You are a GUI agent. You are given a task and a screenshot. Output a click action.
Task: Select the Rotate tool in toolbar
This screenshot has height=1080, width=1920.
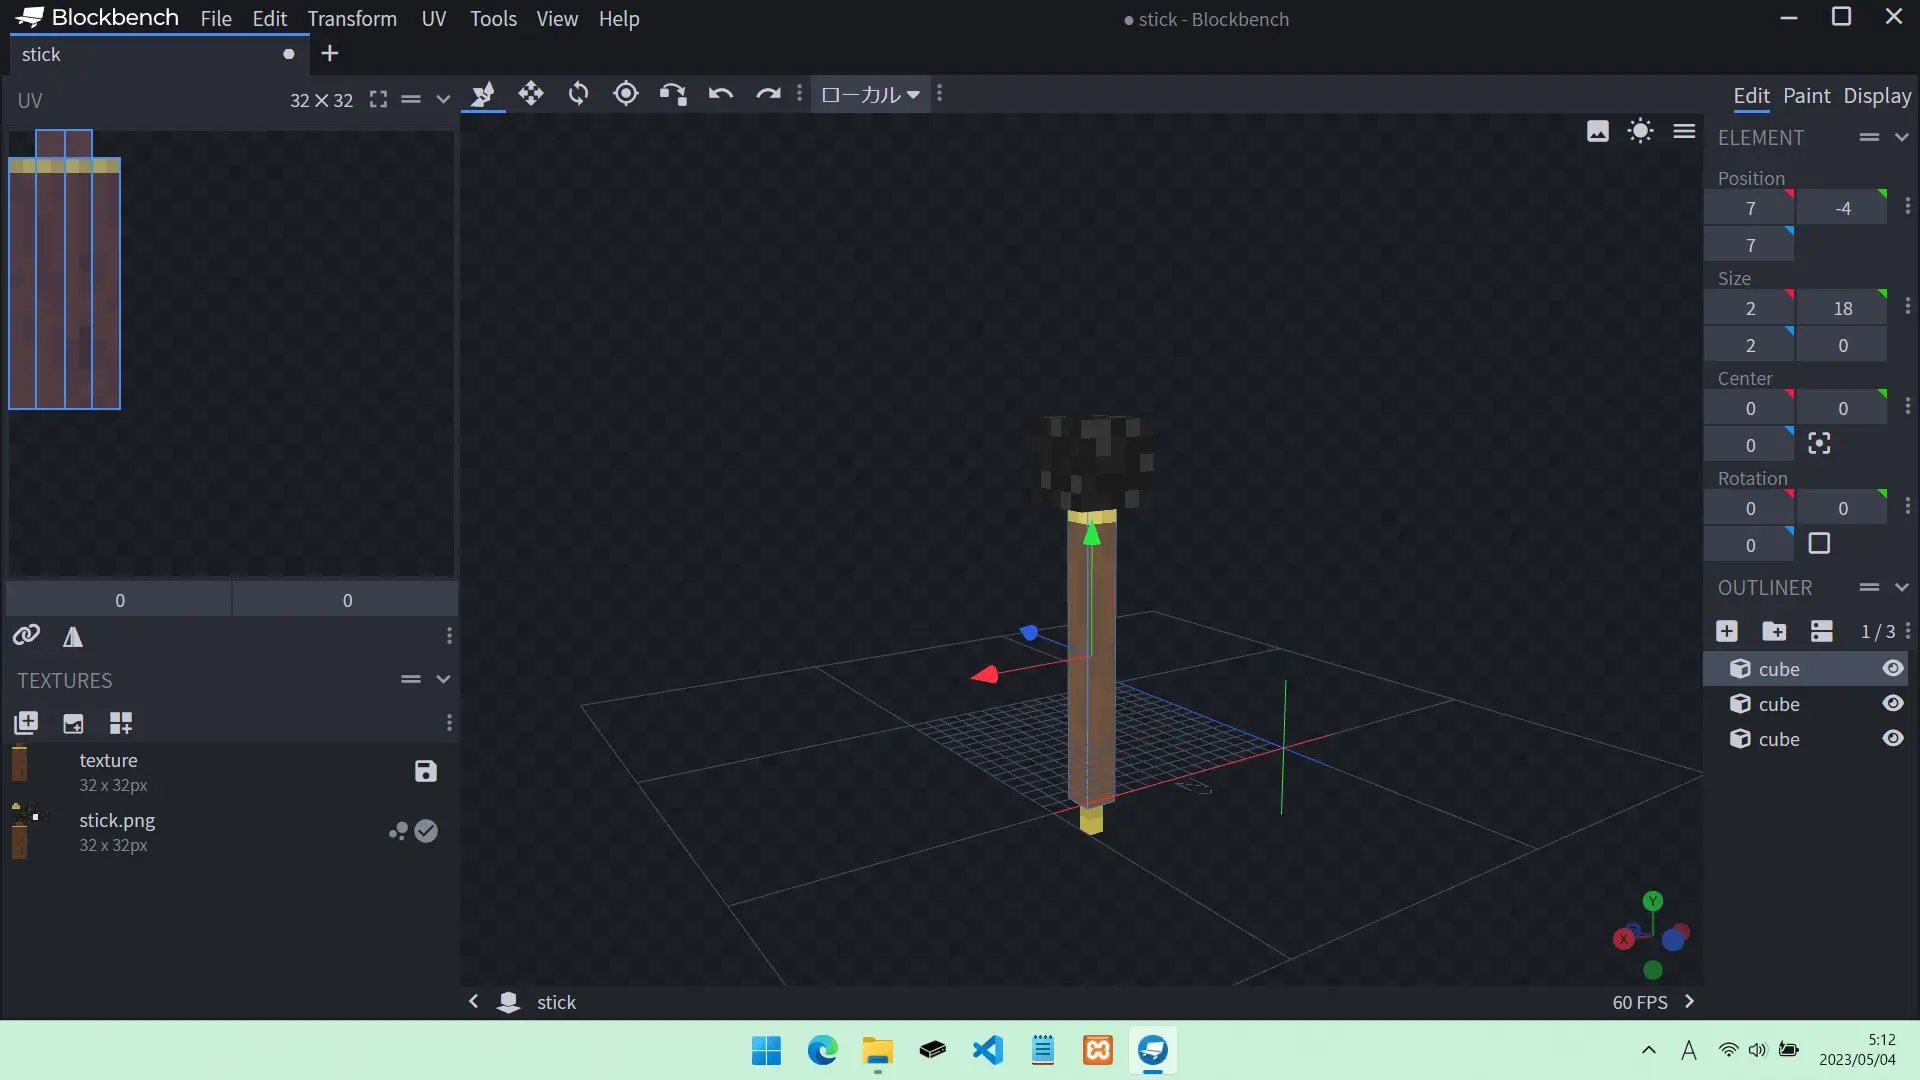coord(578,94)
